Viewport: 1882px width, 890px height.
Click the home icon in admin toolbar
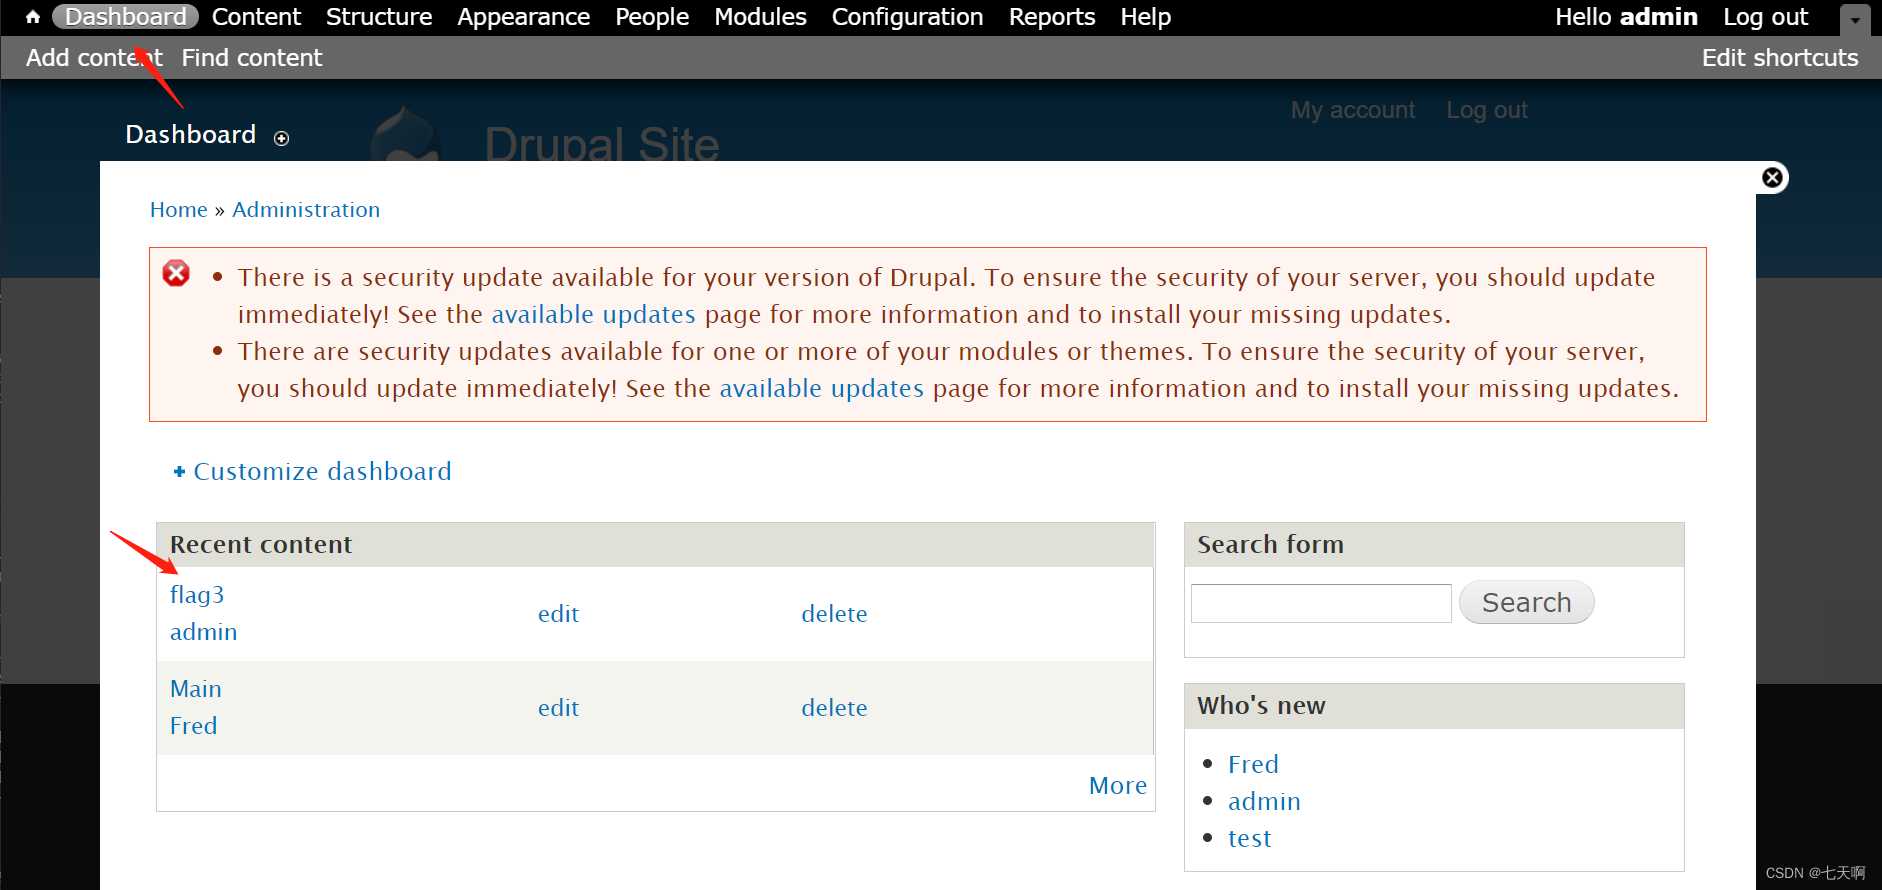[33, 17]
